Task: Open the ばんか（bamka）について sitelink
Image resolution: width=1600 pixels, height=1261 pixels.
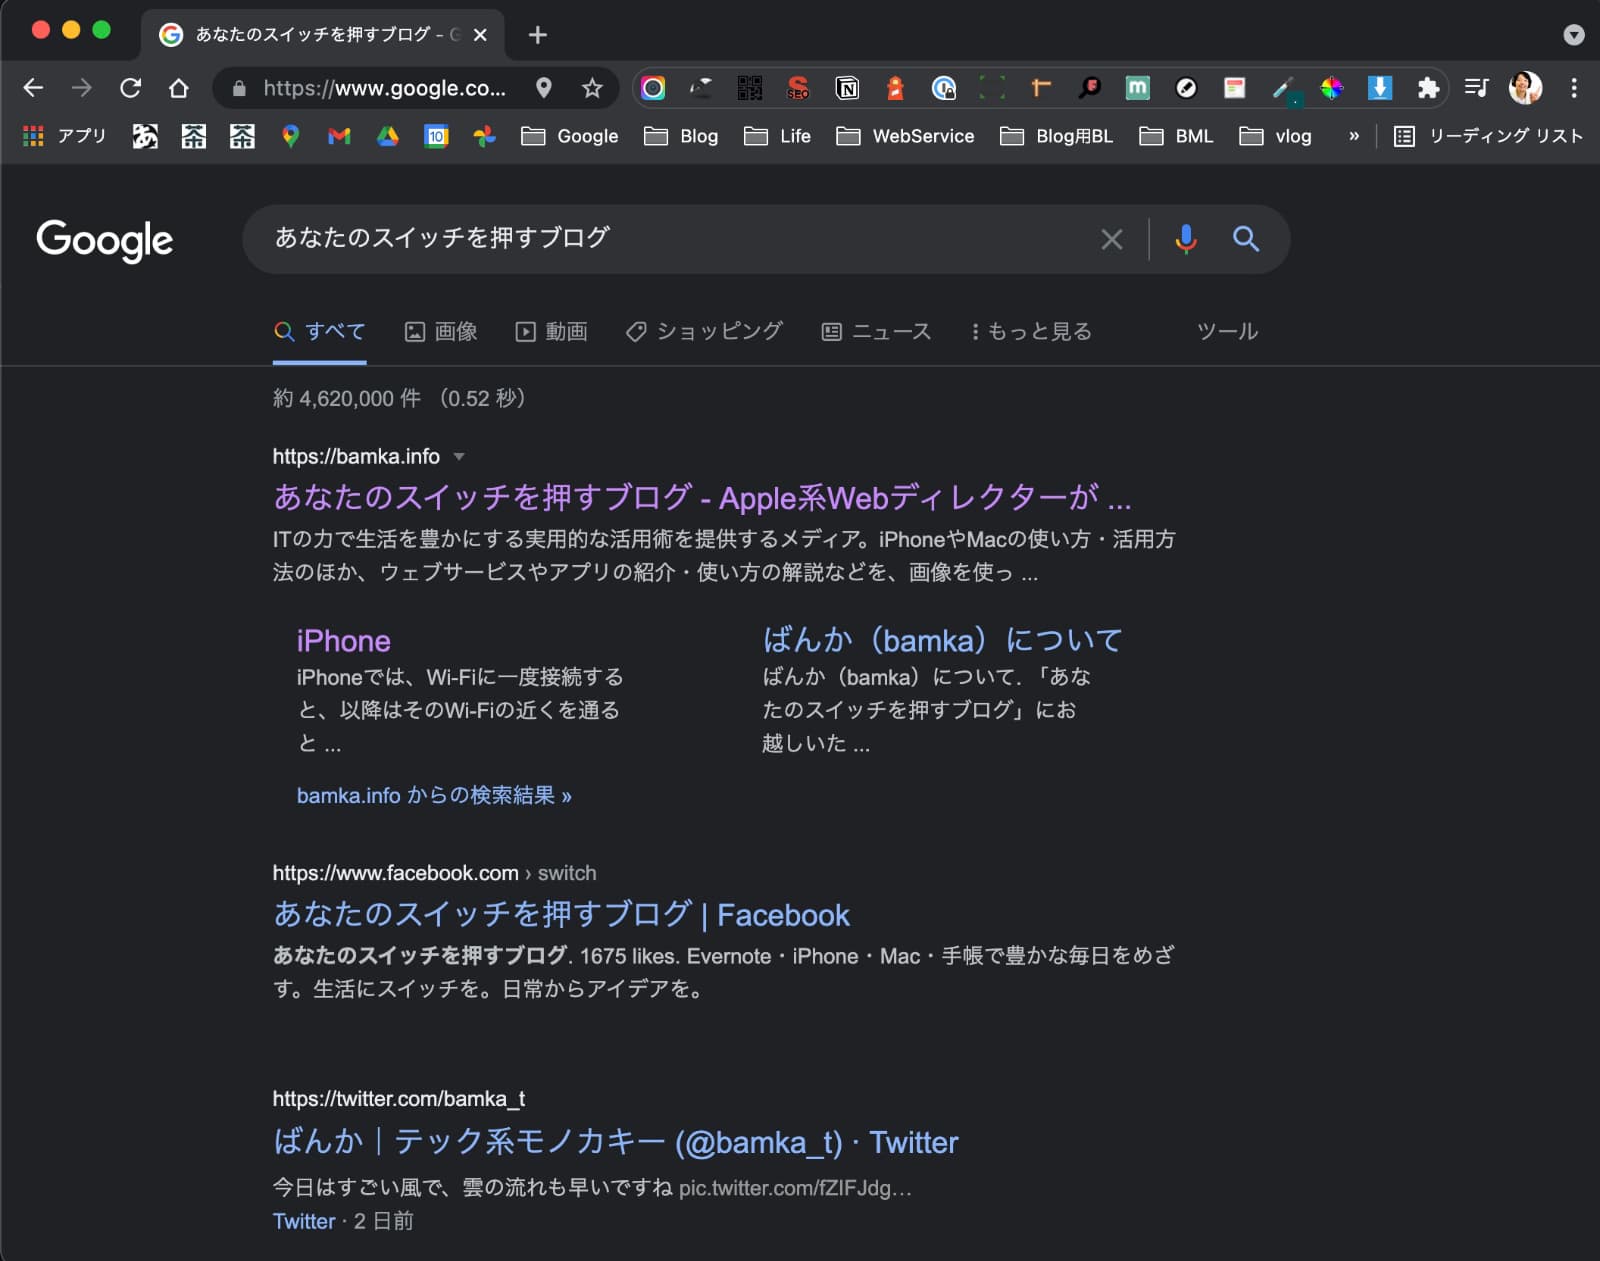Action: pyautogui.click(x=942, y=640)
